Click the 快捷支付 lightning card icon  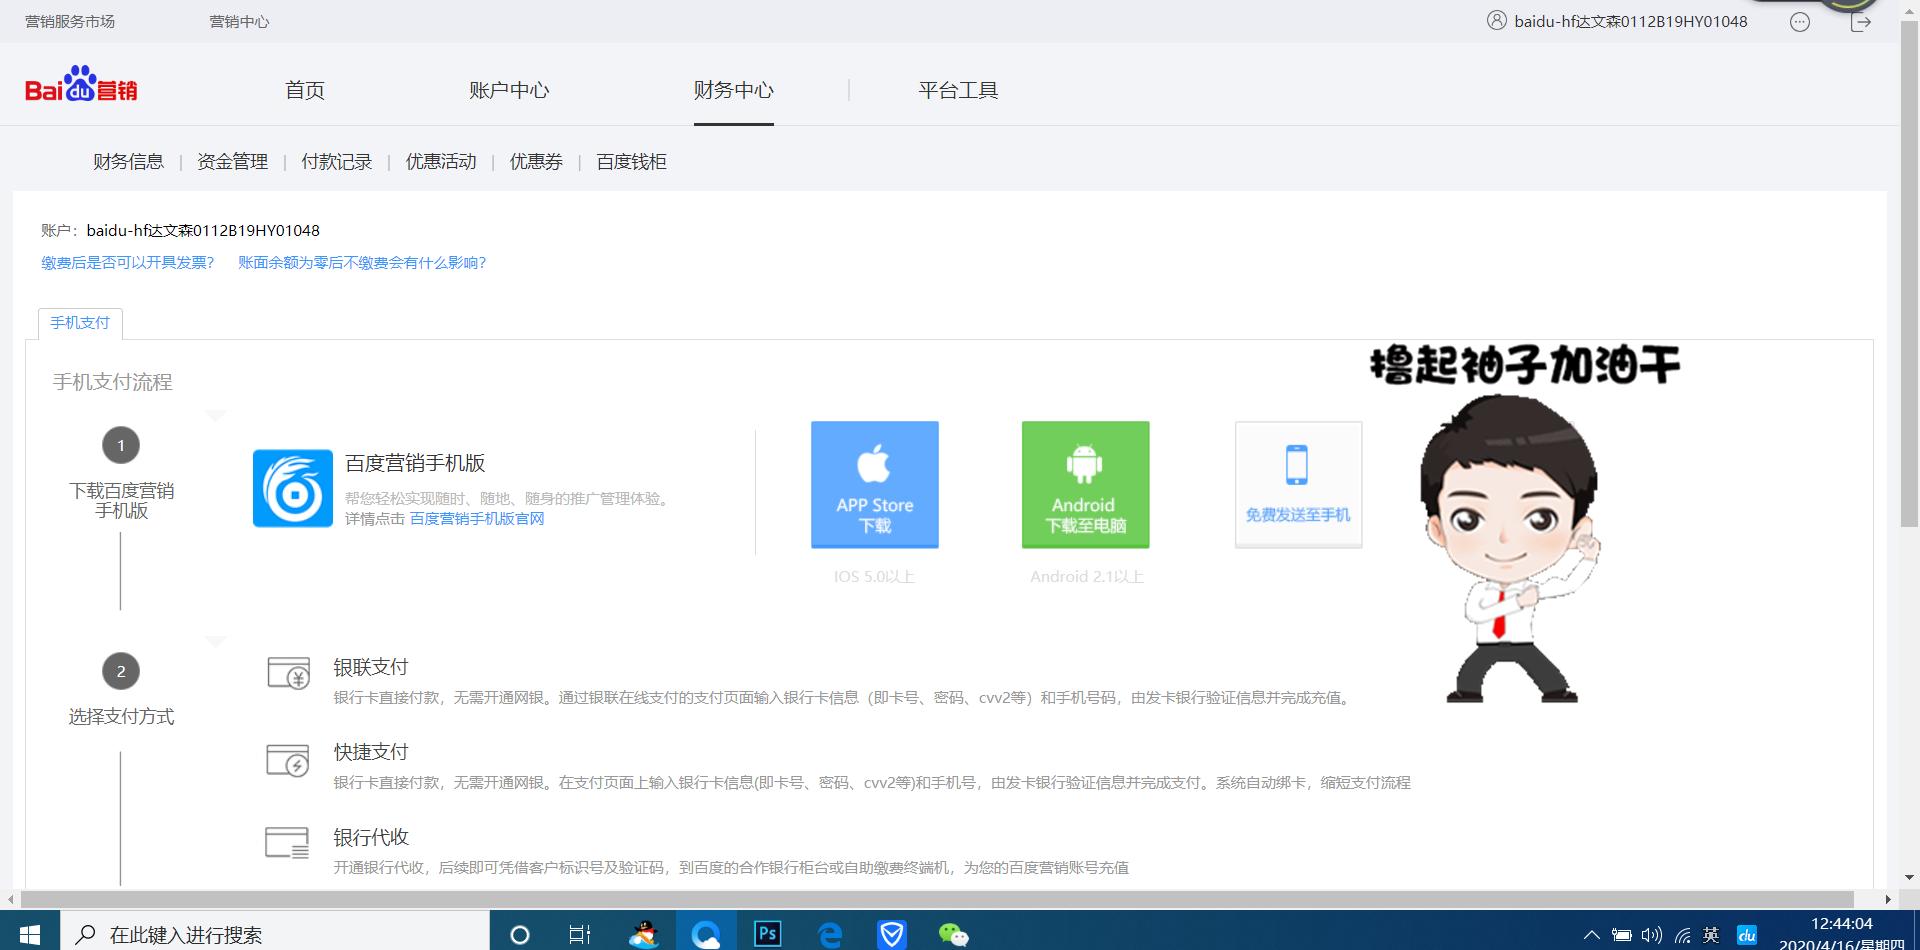tap(289, 761)
